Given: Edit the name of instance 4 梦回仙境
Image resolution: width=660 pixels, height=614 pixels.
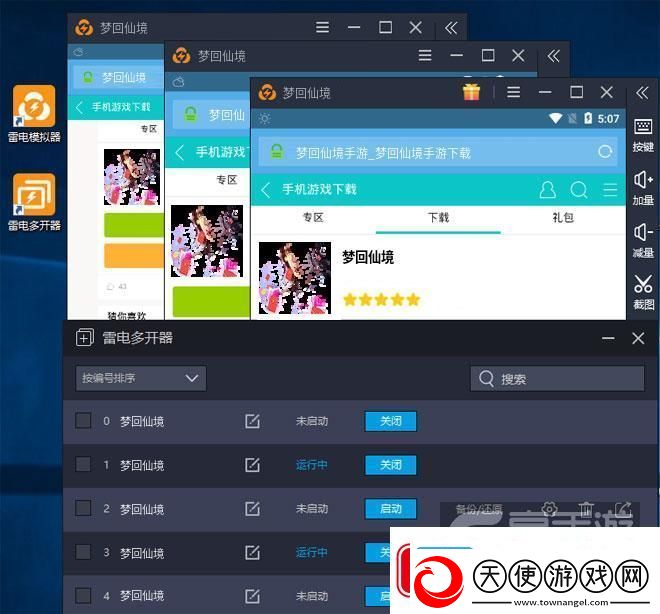Looking at the screenshot, I should coord(252,596).
